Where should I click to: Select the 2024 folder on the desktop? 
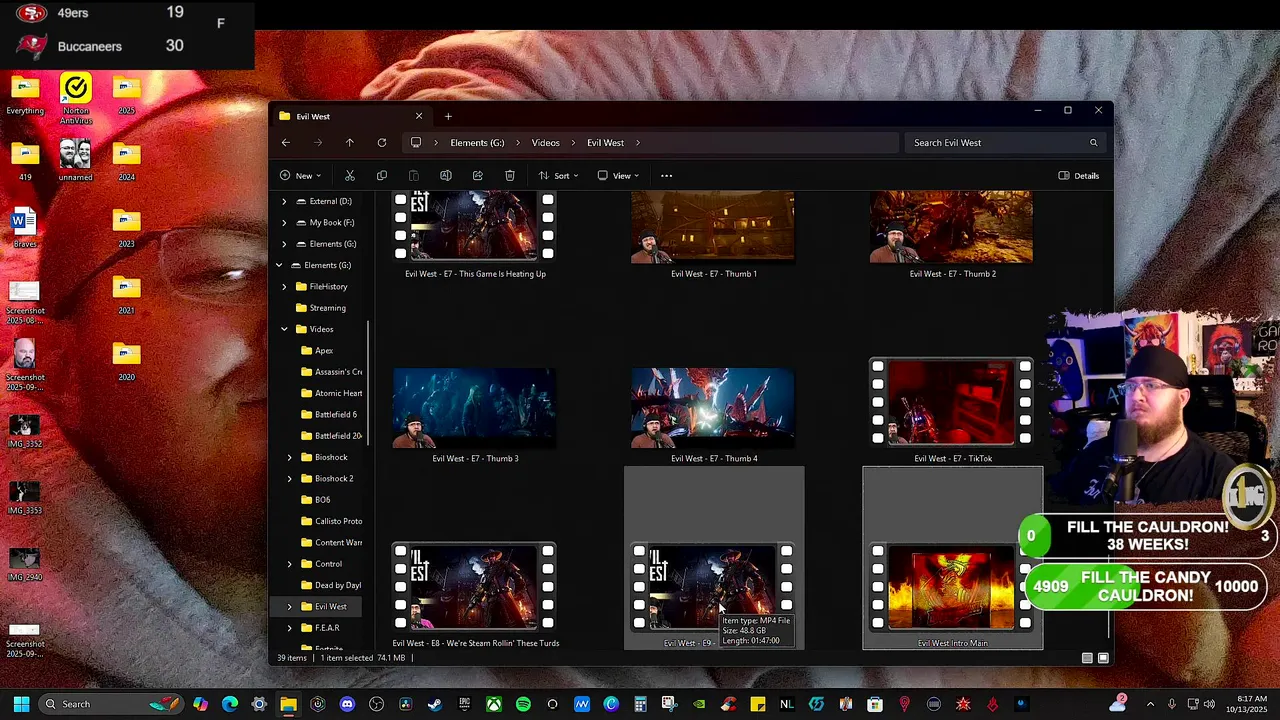tap(127, 162)
